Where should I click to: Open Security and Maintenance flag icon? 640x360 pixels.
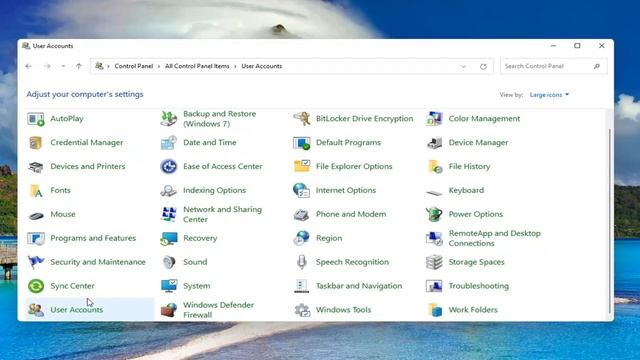pyautogui.click(x=36, y=262)
